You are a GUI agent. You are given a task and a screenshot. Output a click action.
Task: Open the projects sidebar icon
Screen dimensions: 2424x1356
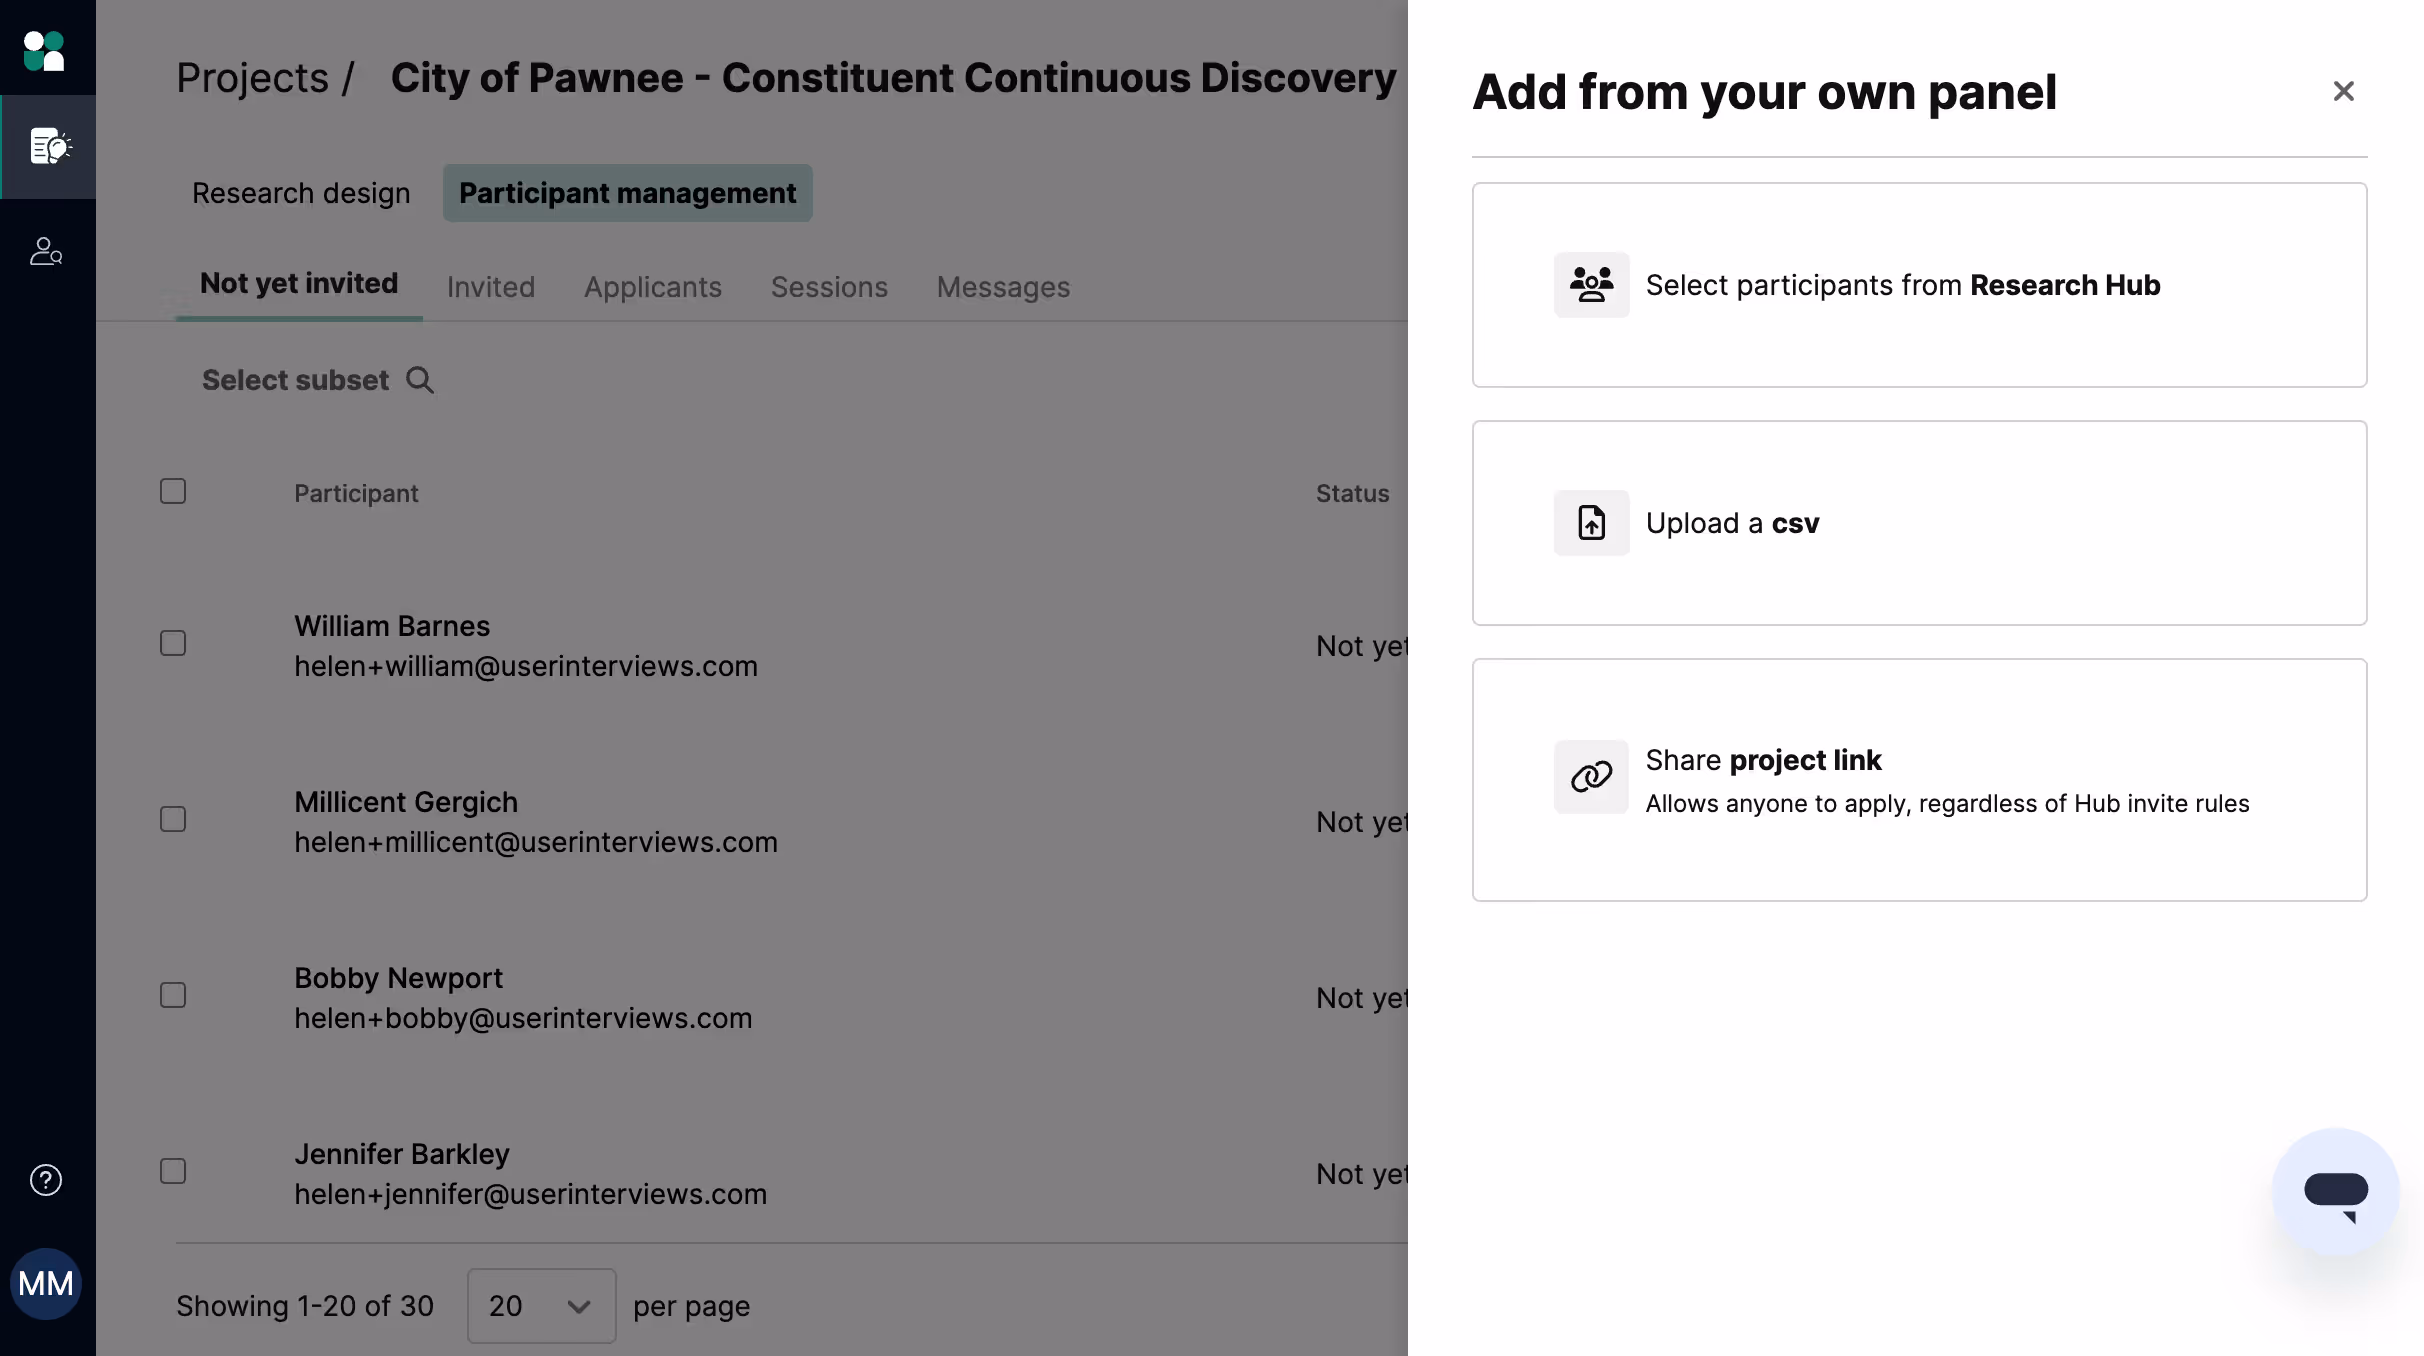coord(49,147)
